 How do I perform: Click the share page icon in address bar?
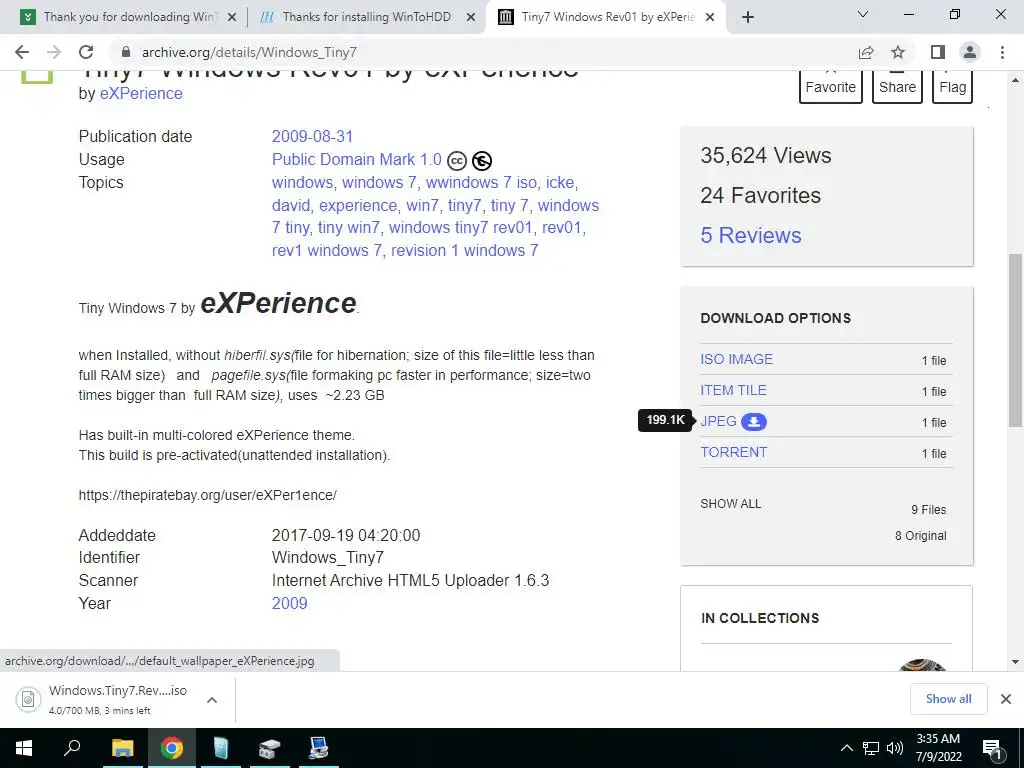(x=866, y=52)
